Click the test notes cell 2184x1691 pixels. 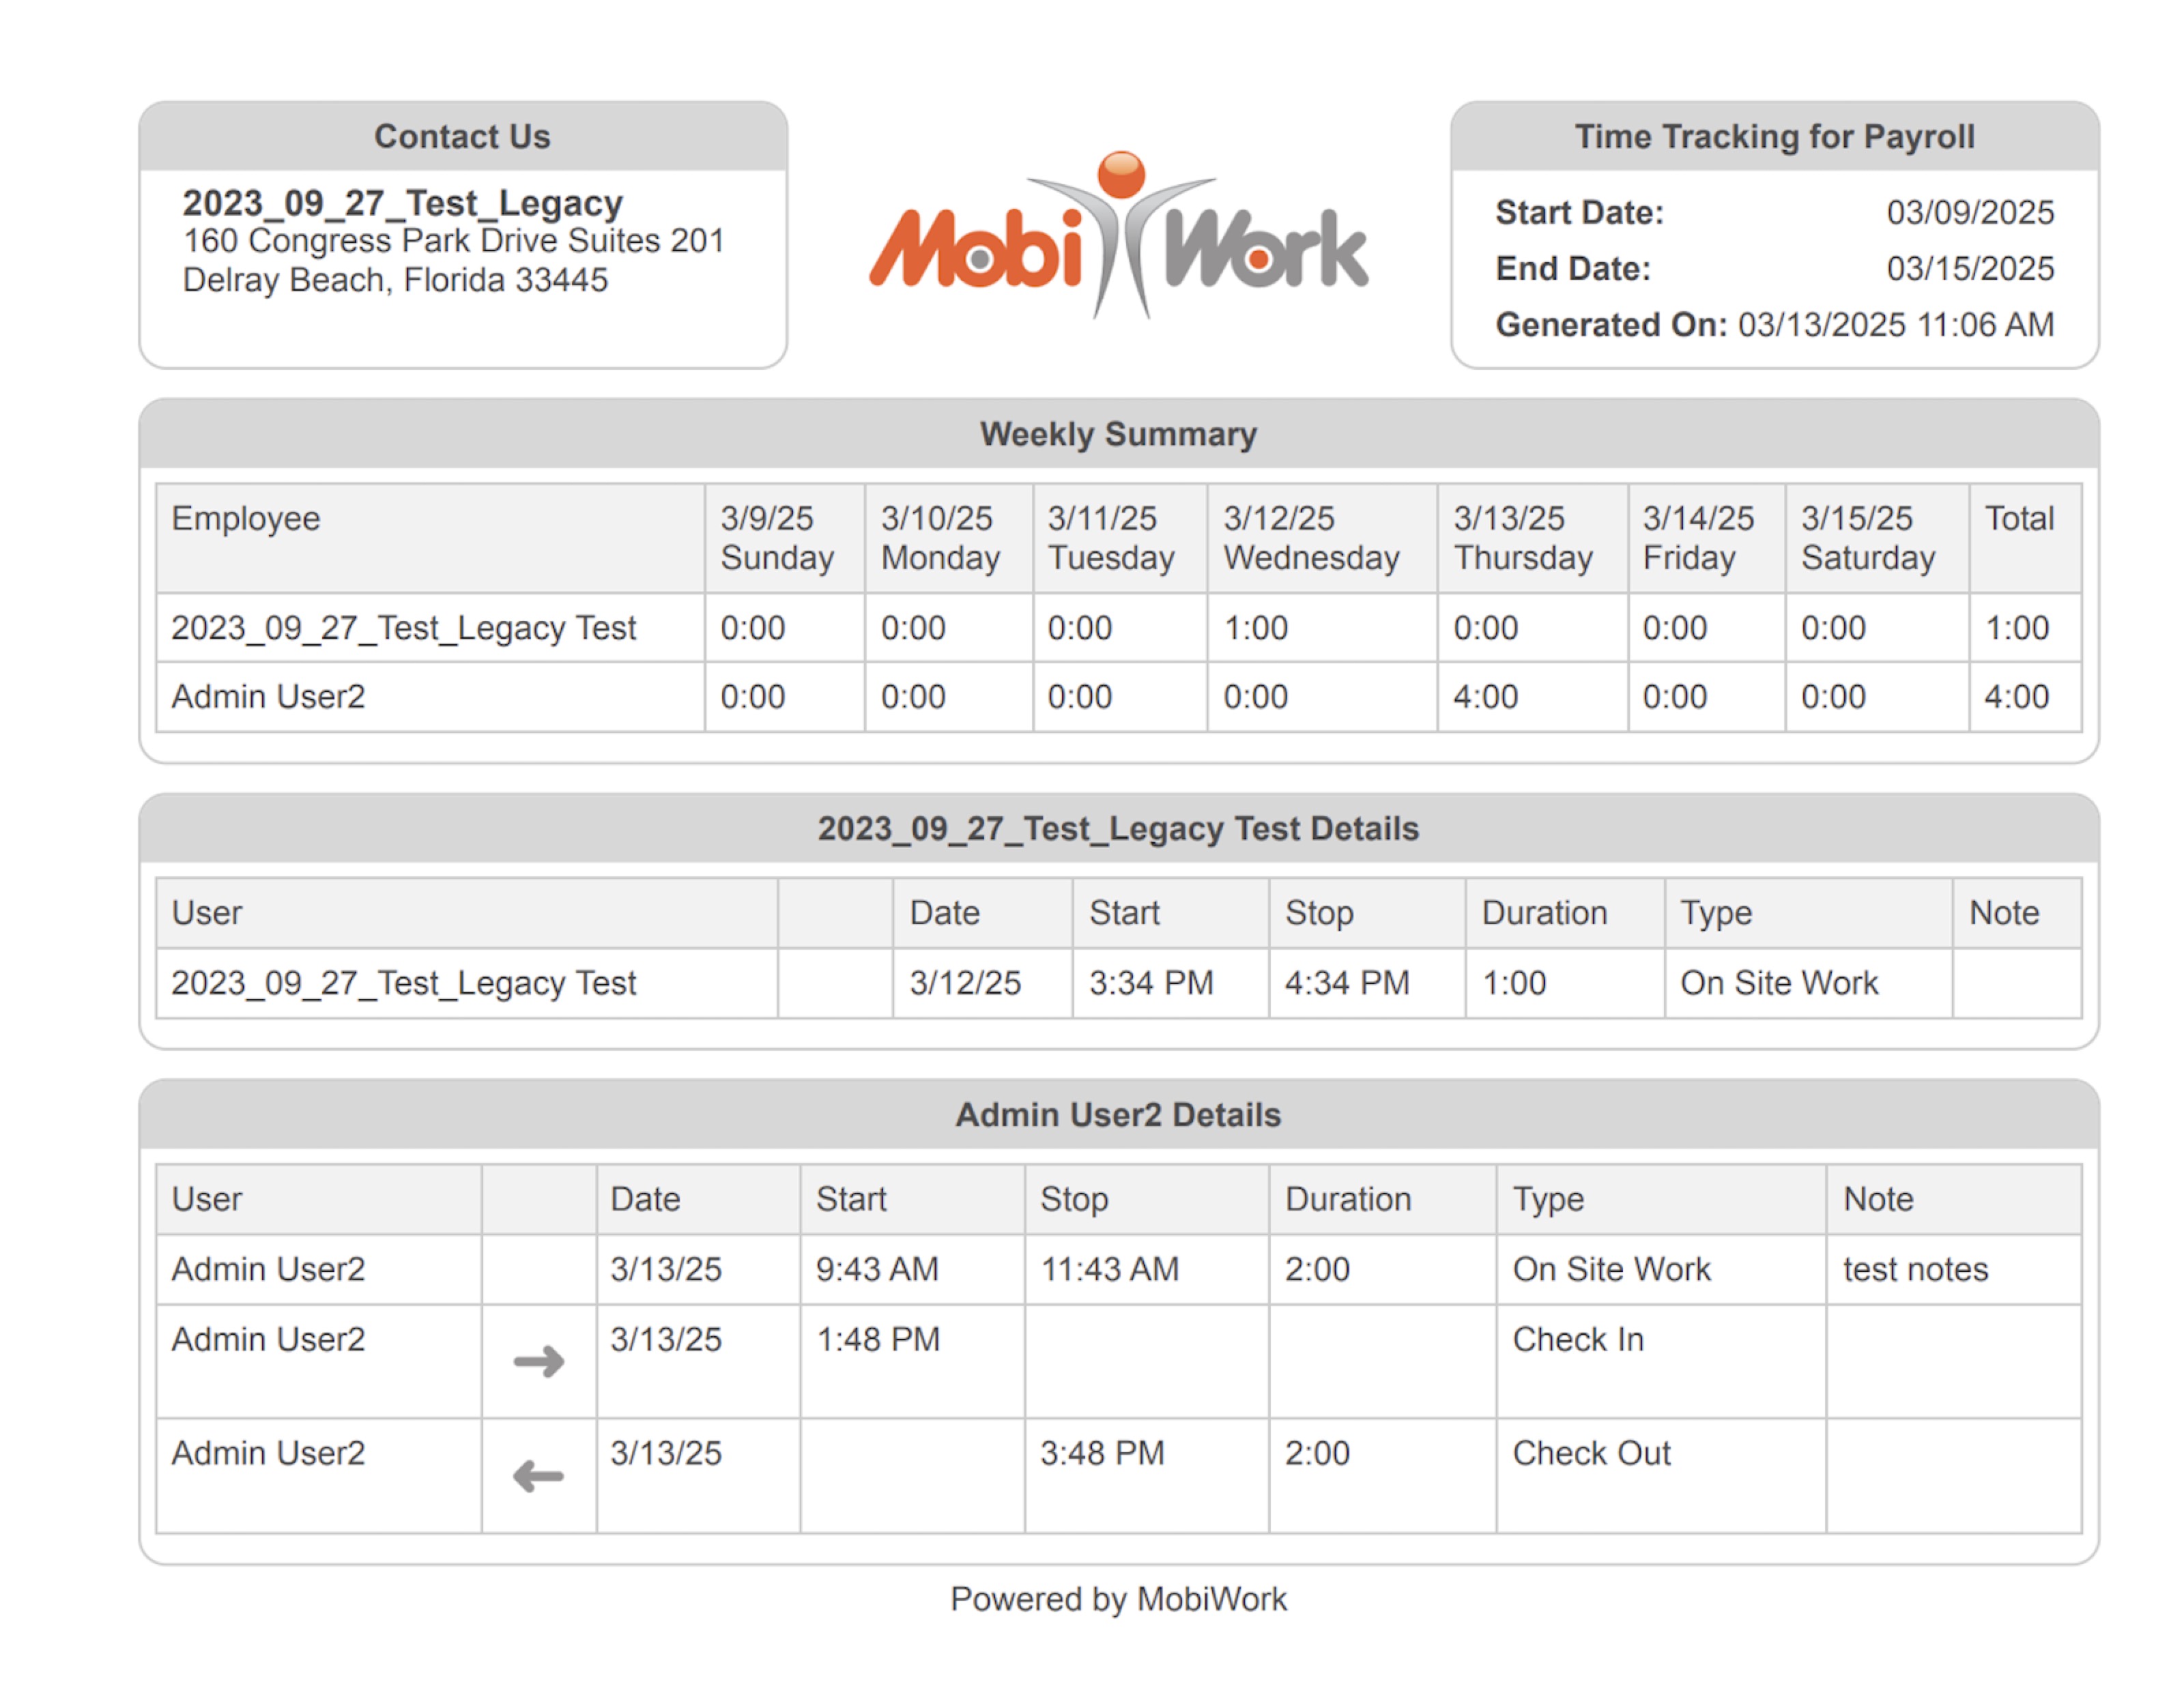click(1915, 1269)
